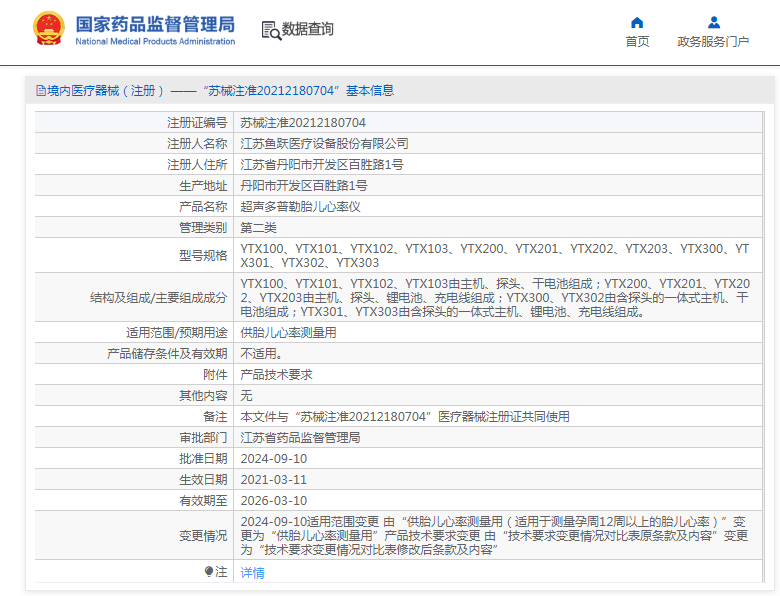Select registration number 苏械注准20212180704 value cell
Viewport: 780px width, 596px height.
[x=498, y=122]
